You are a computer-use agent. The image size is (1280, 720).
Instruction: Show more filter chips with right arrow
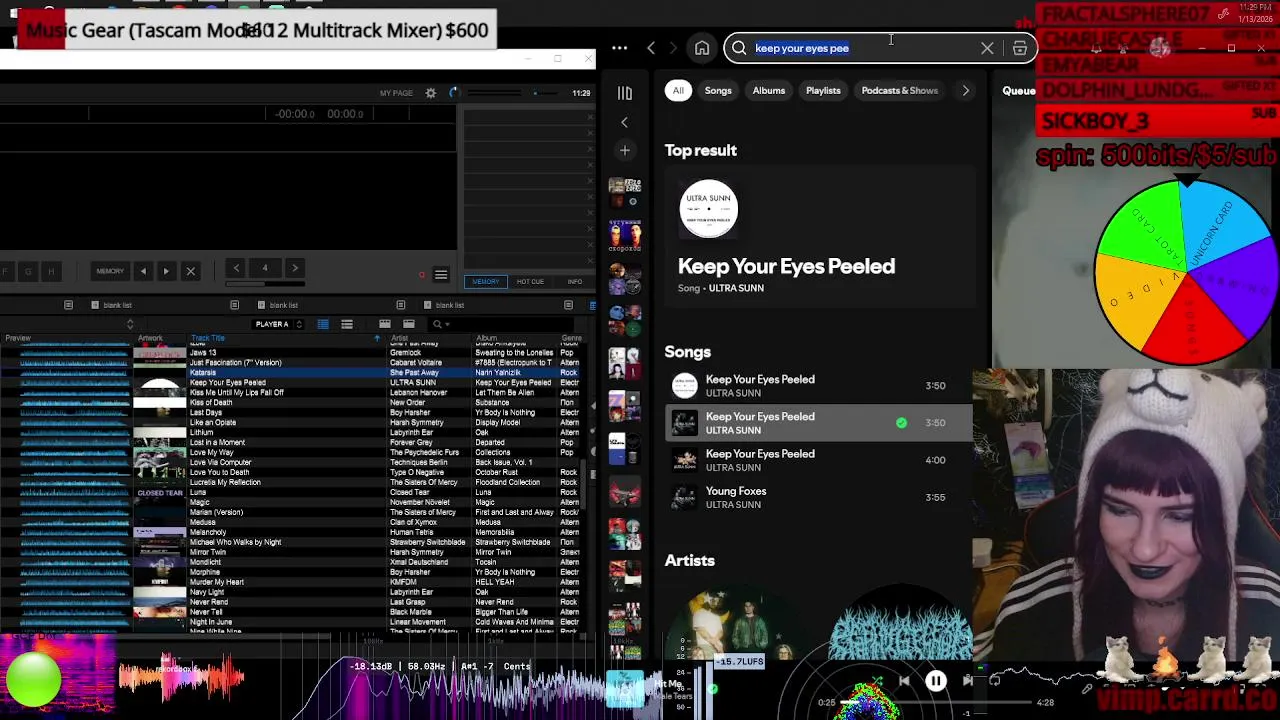[x=965, y=90]
